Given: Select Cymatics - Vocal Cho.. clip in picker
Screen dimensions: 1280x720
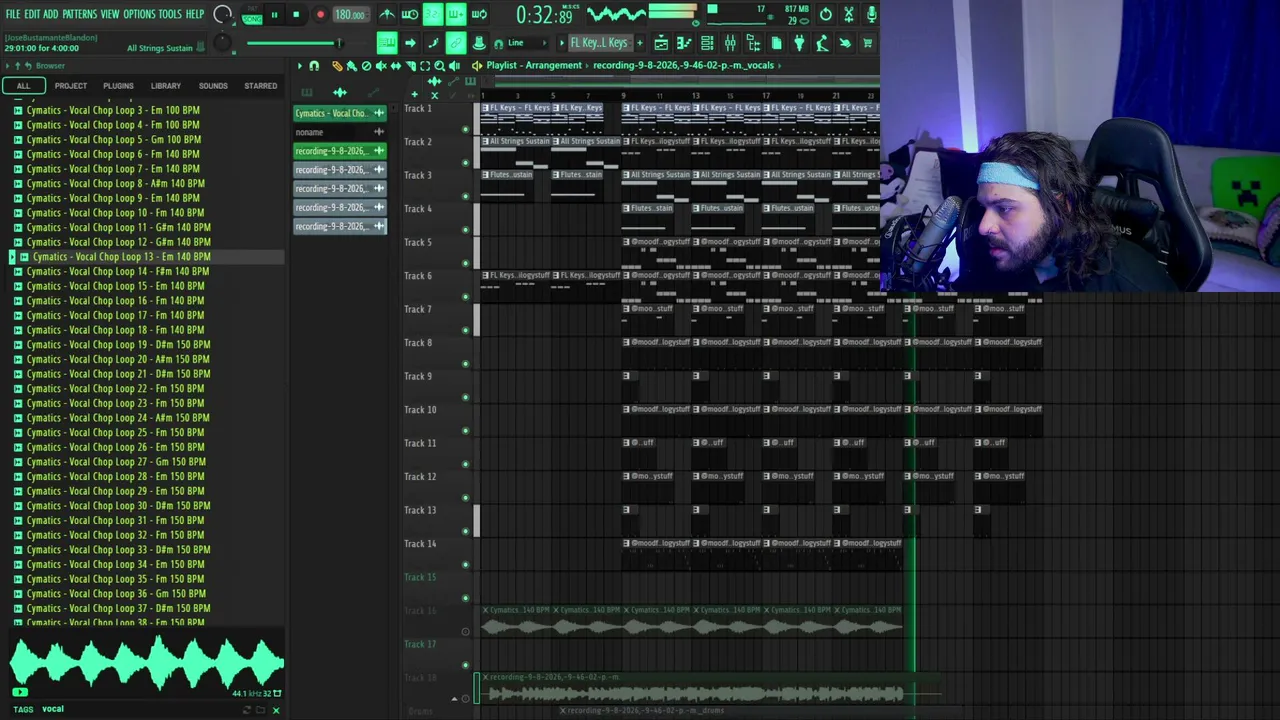Looking at the screenshot, I should point(340,113).
